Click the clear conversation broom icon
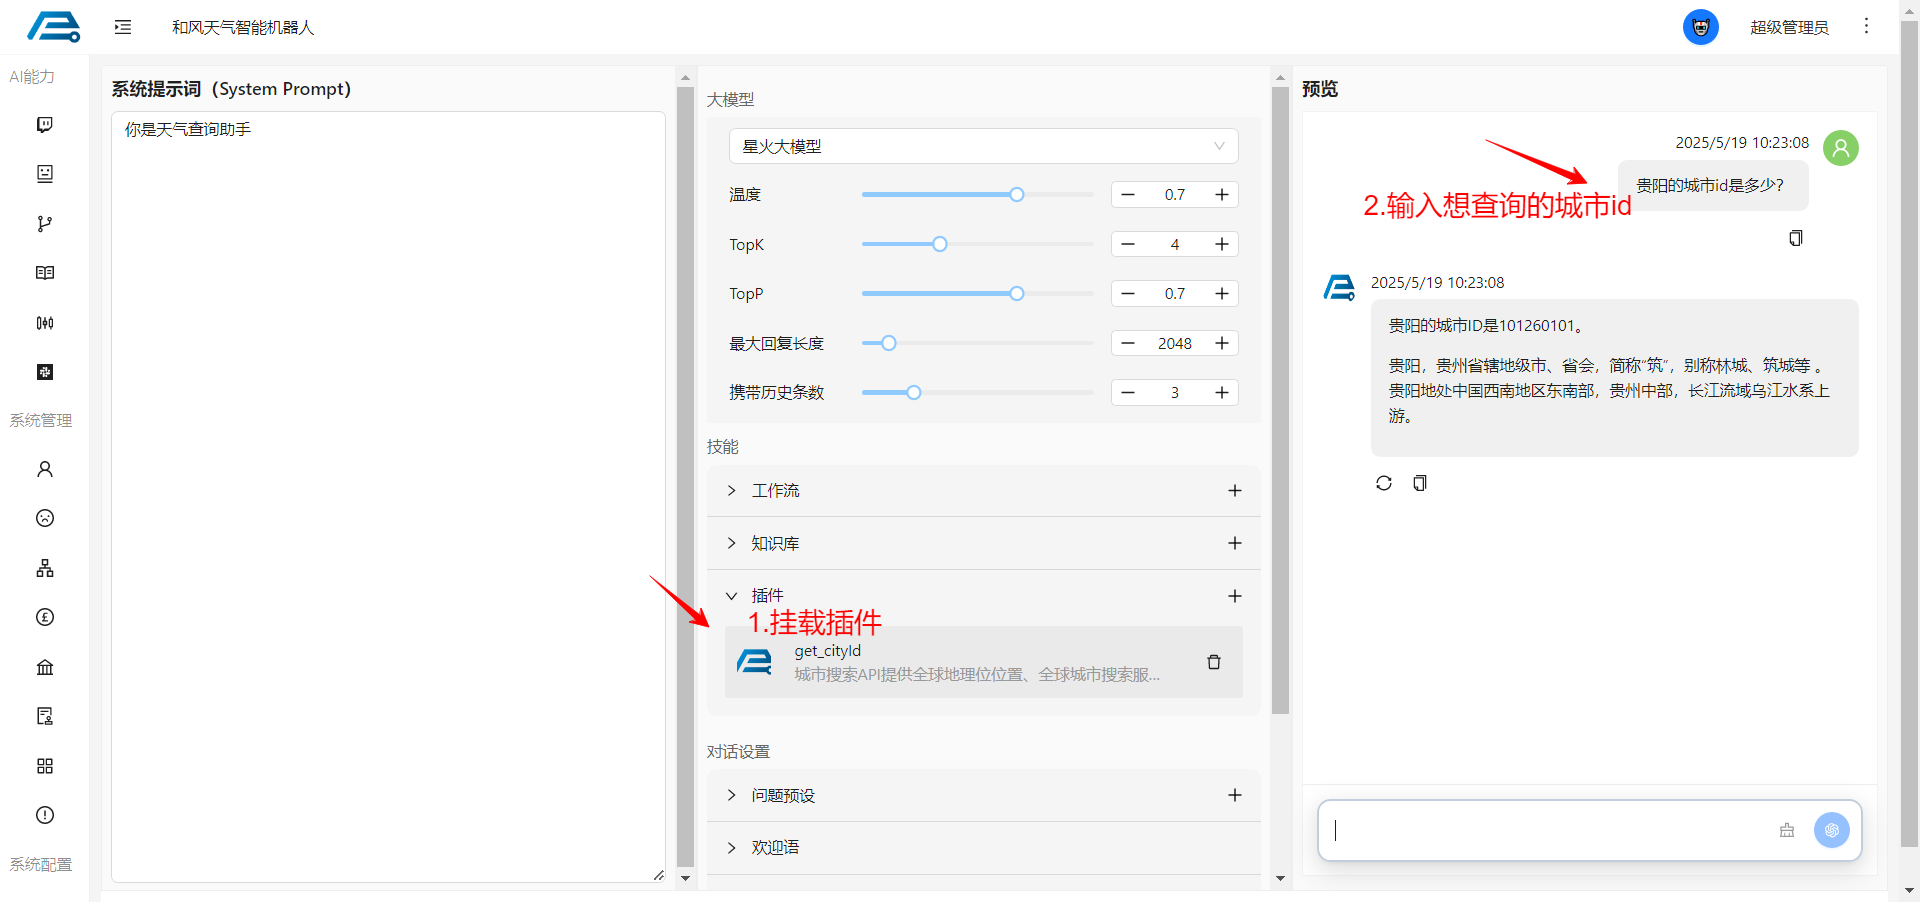The image size is (1920, 902). point(1787,830)
